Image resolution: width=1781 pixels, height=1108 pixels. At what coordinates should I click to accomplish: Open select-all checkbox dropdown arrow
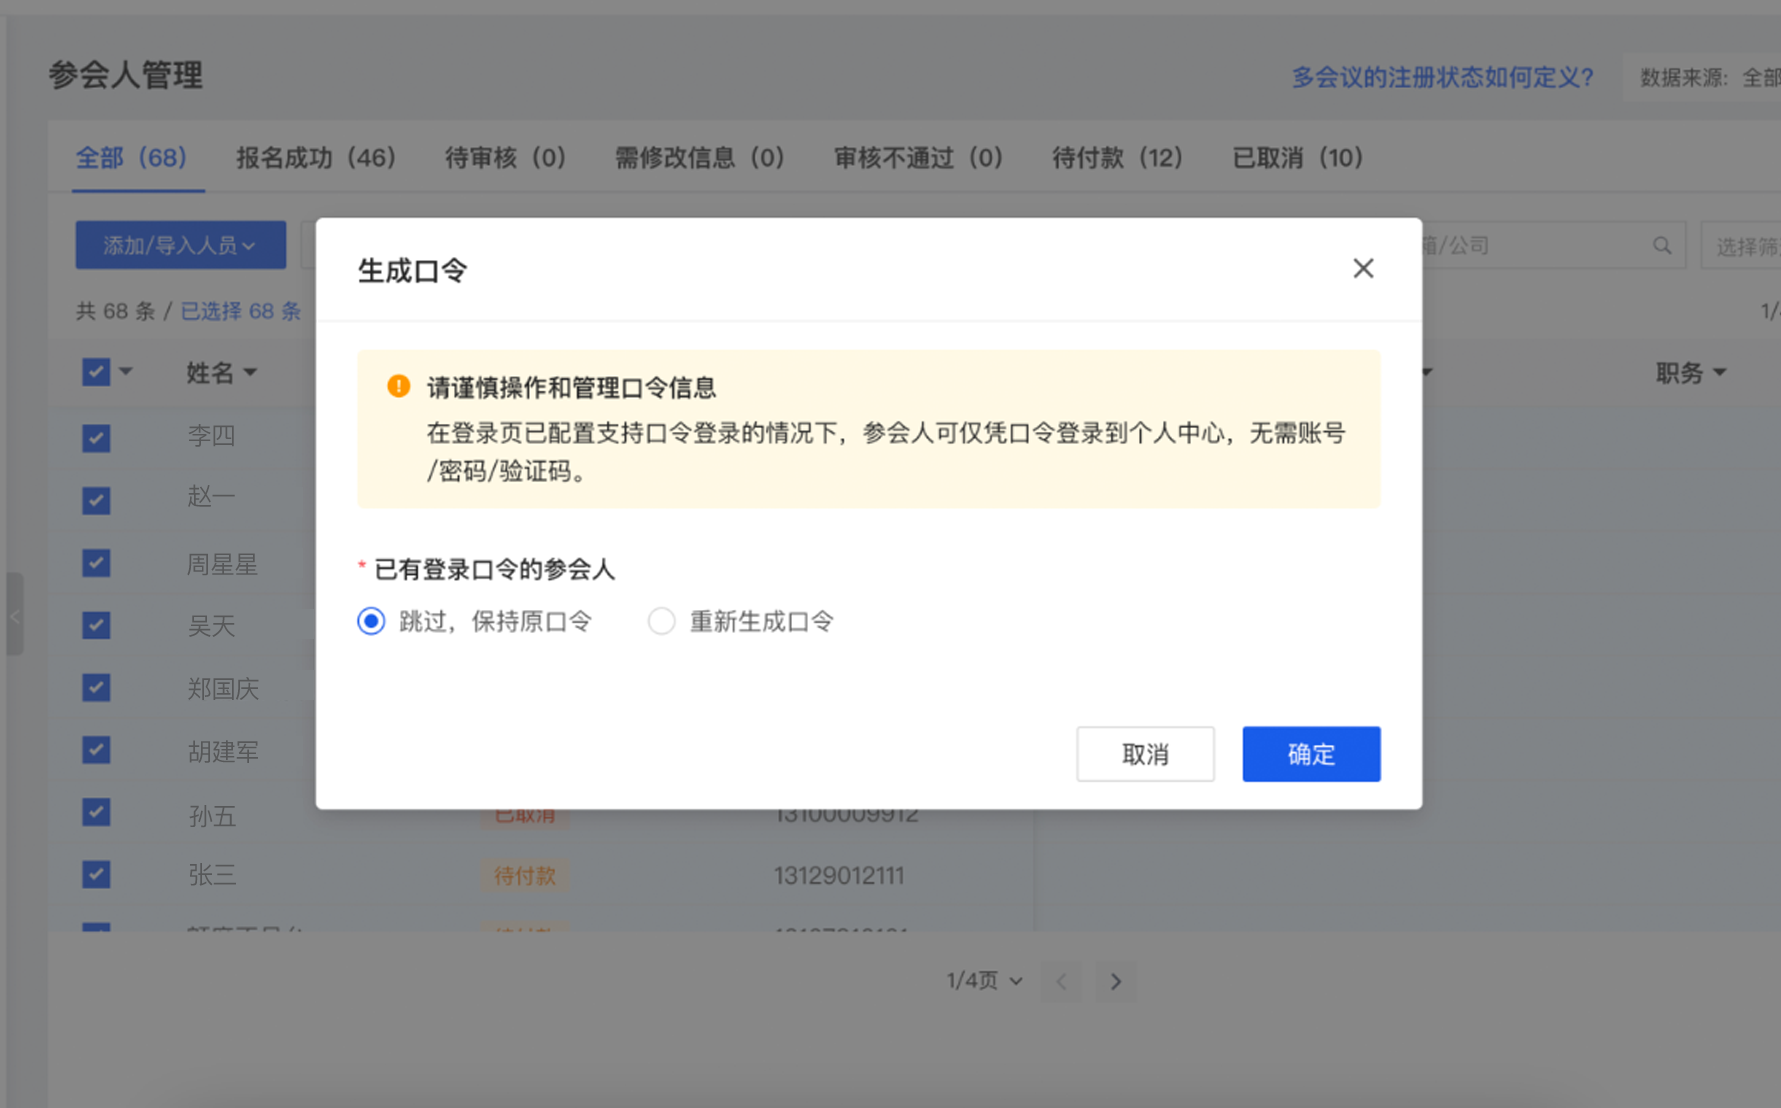pos(126,371)
